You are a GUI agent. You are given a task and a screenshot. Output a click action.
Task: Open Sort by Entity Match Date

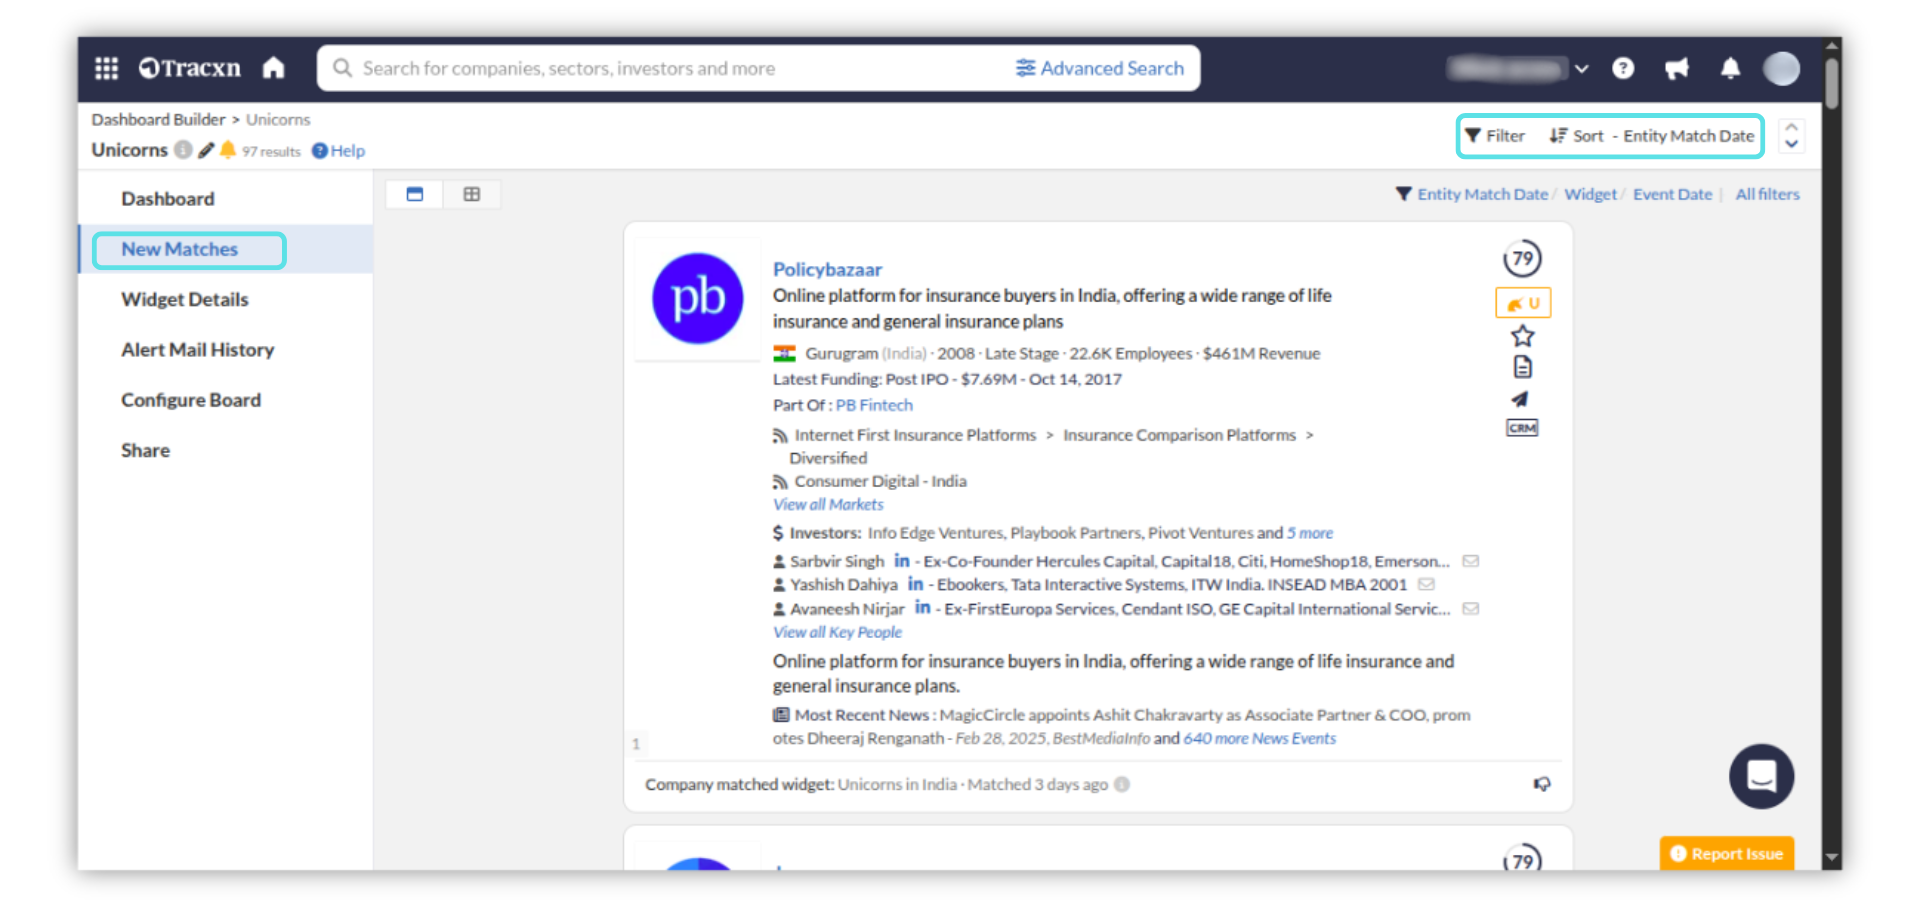coord(1652,136)
